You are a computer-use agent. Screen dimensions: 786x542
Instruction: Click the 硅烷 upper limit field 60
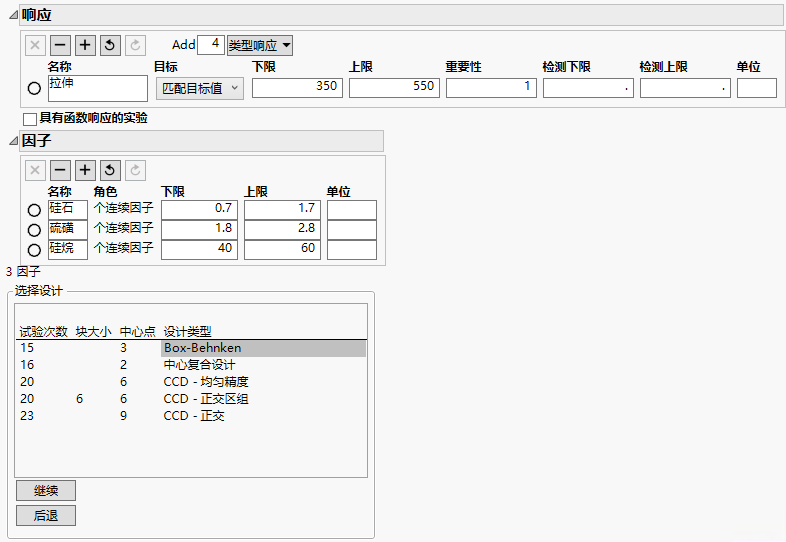282,250
